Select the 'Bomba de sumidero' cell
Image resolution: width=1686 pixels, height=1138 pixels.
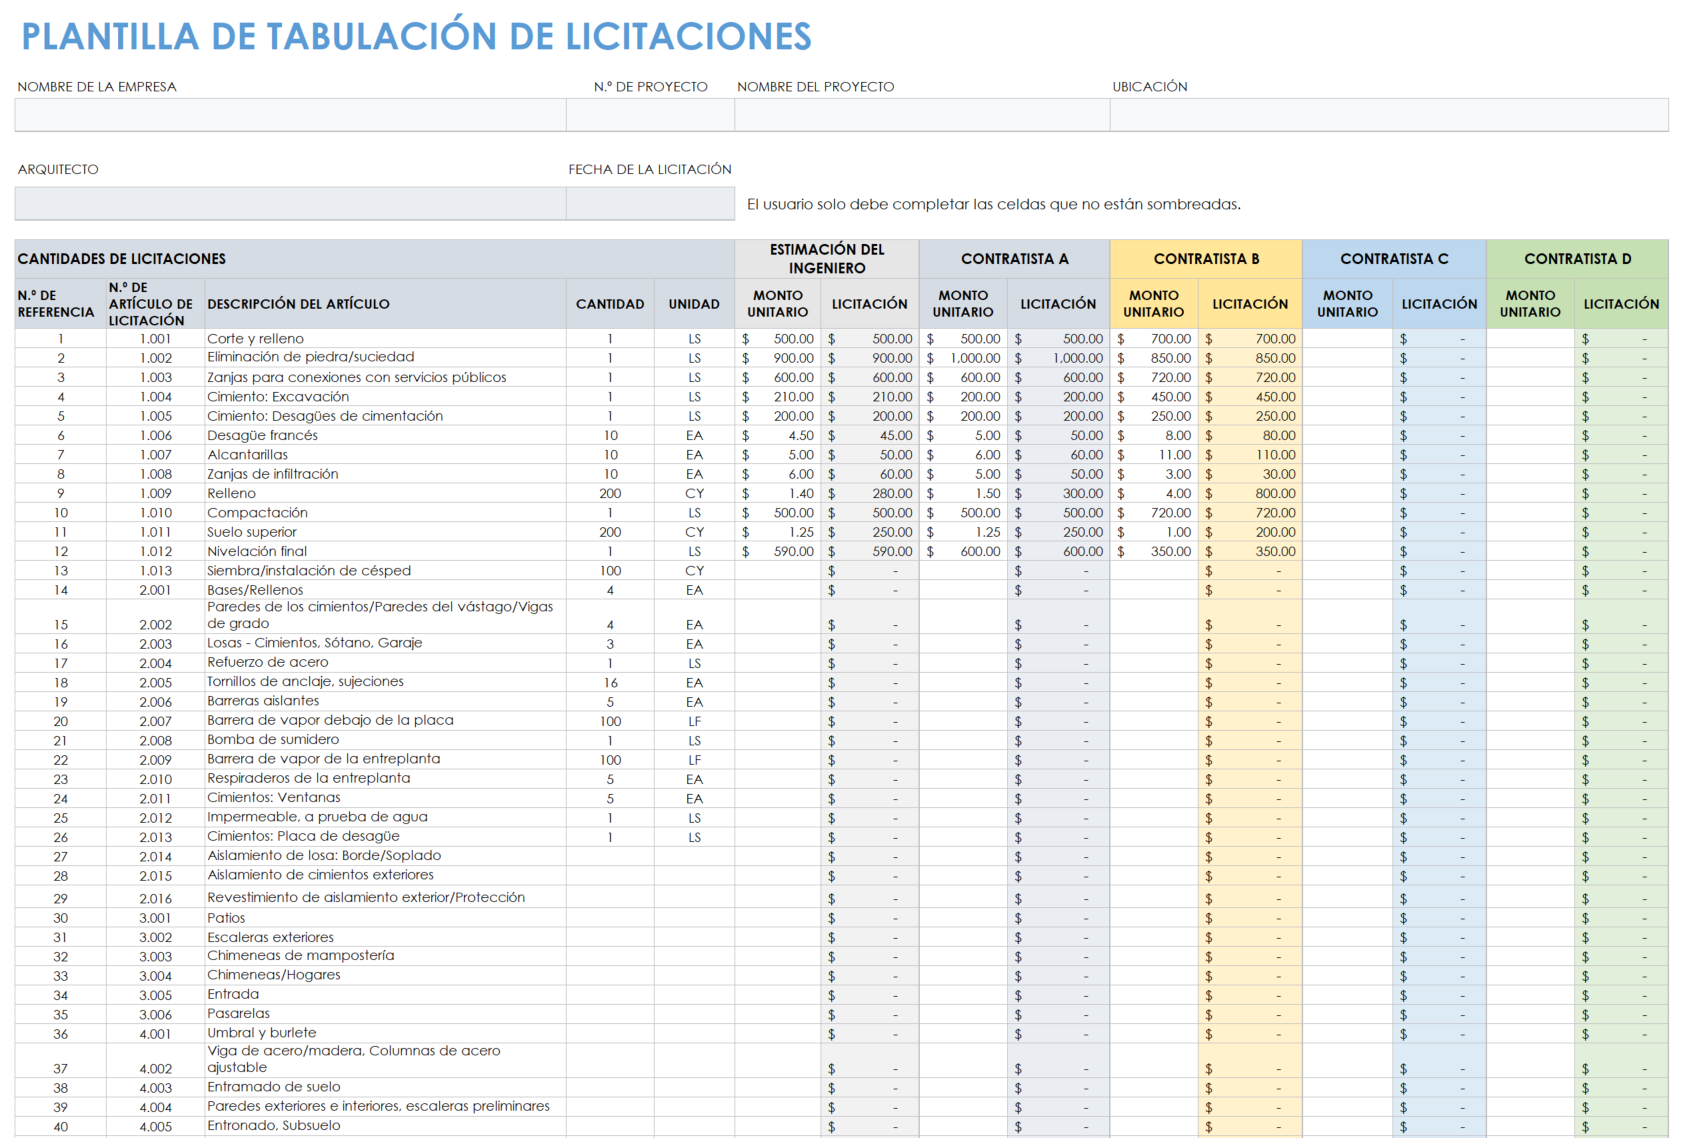[385, 740]
